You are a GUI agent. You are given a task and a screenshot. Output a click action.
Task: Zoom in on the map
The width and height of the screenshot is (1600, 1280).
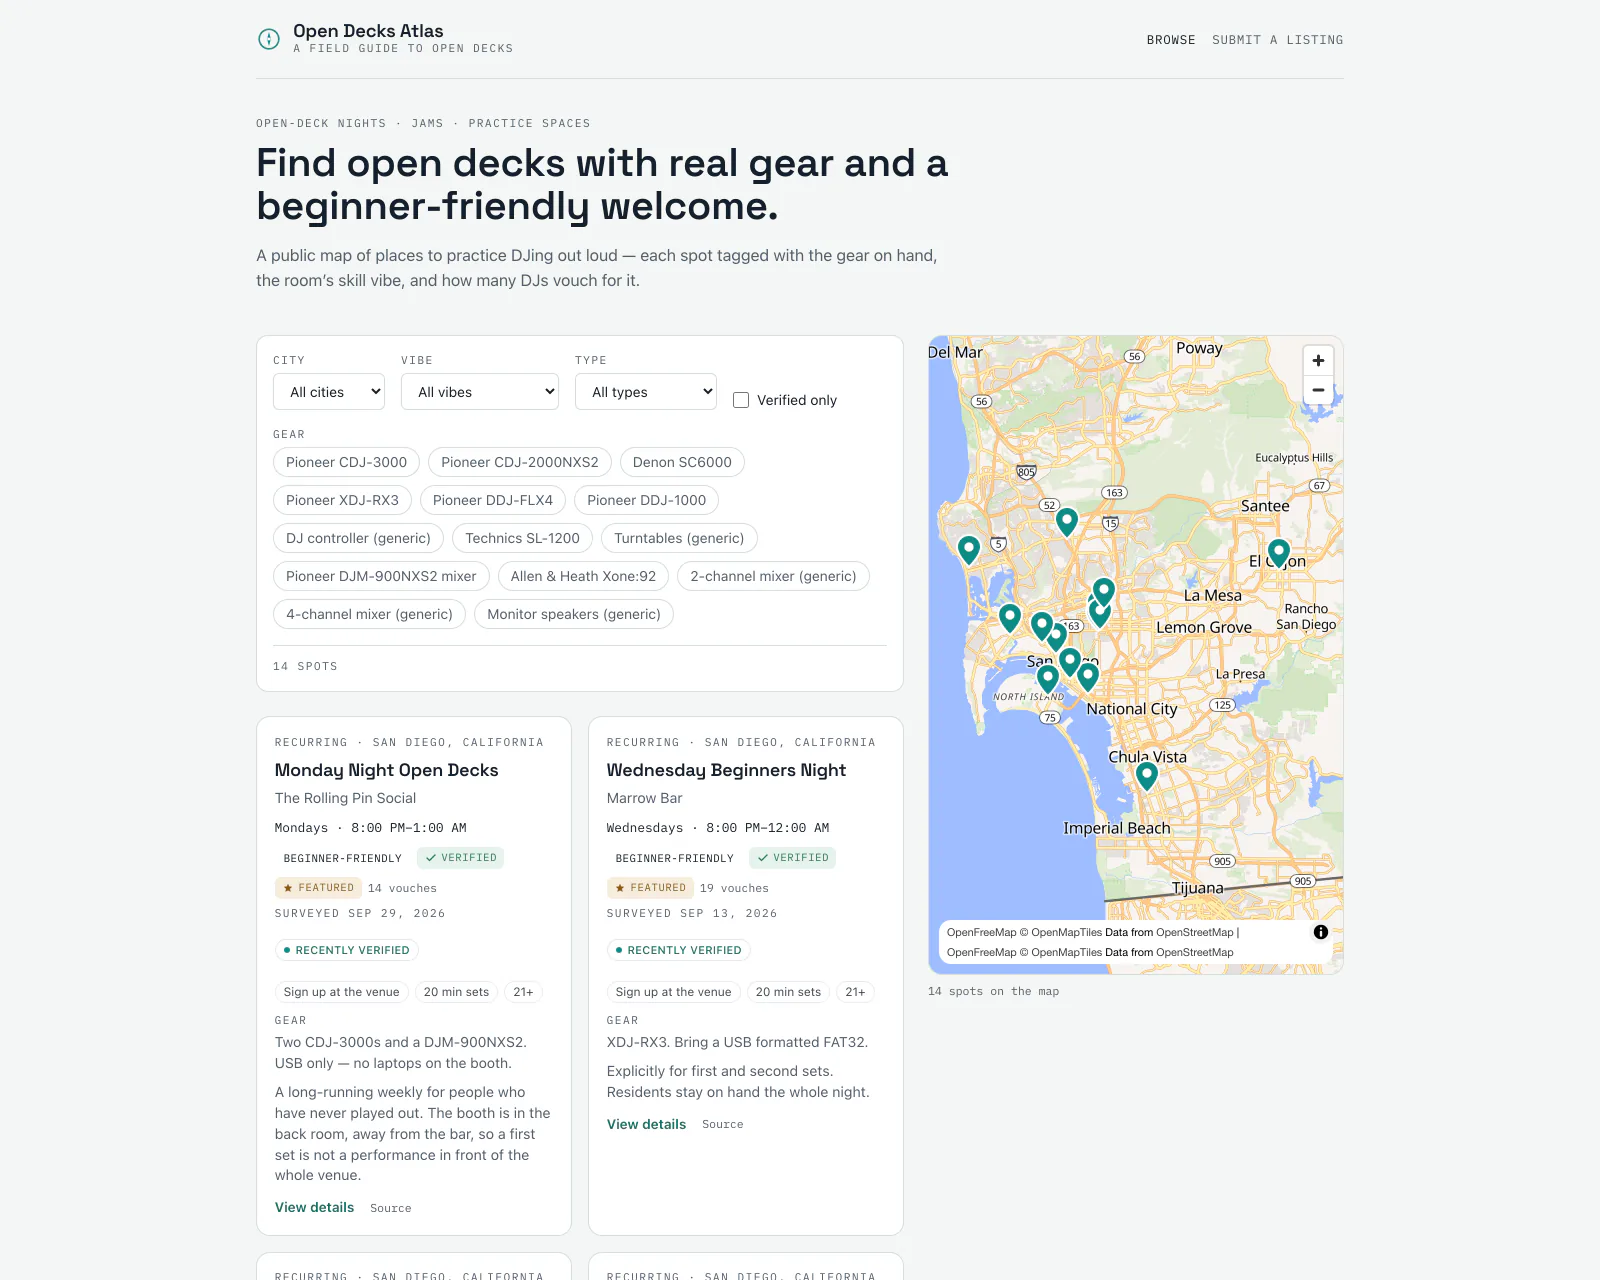coord(1318,361)
